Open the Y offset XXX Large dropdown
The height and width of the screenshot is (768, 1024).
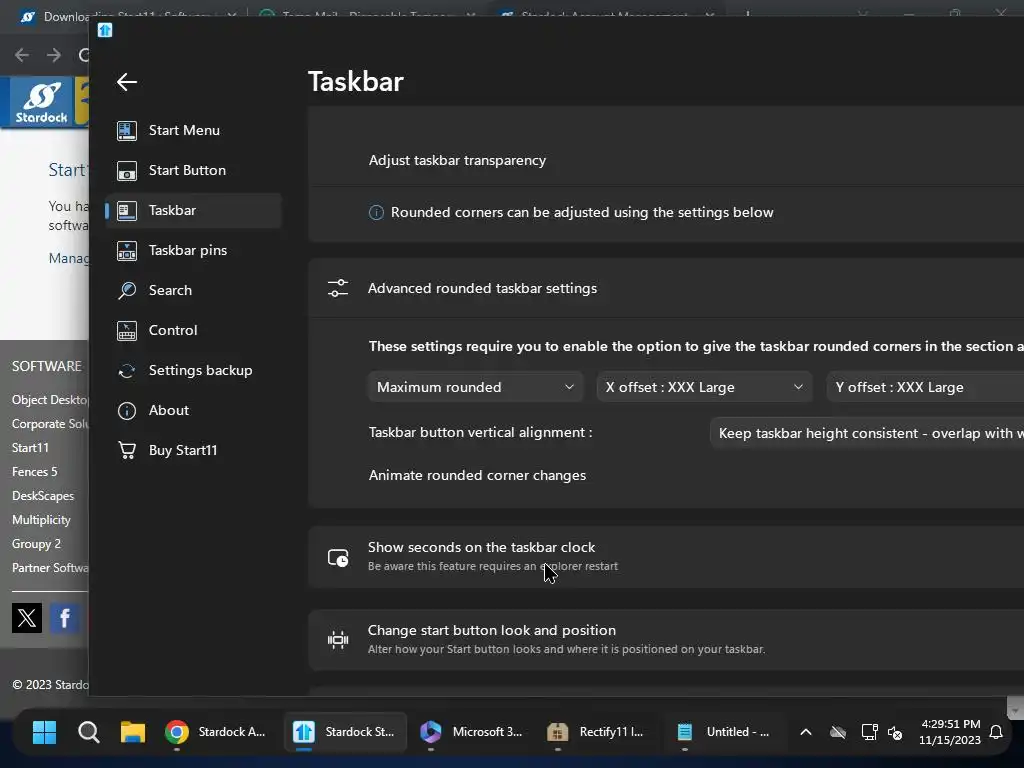pos(925,387)
